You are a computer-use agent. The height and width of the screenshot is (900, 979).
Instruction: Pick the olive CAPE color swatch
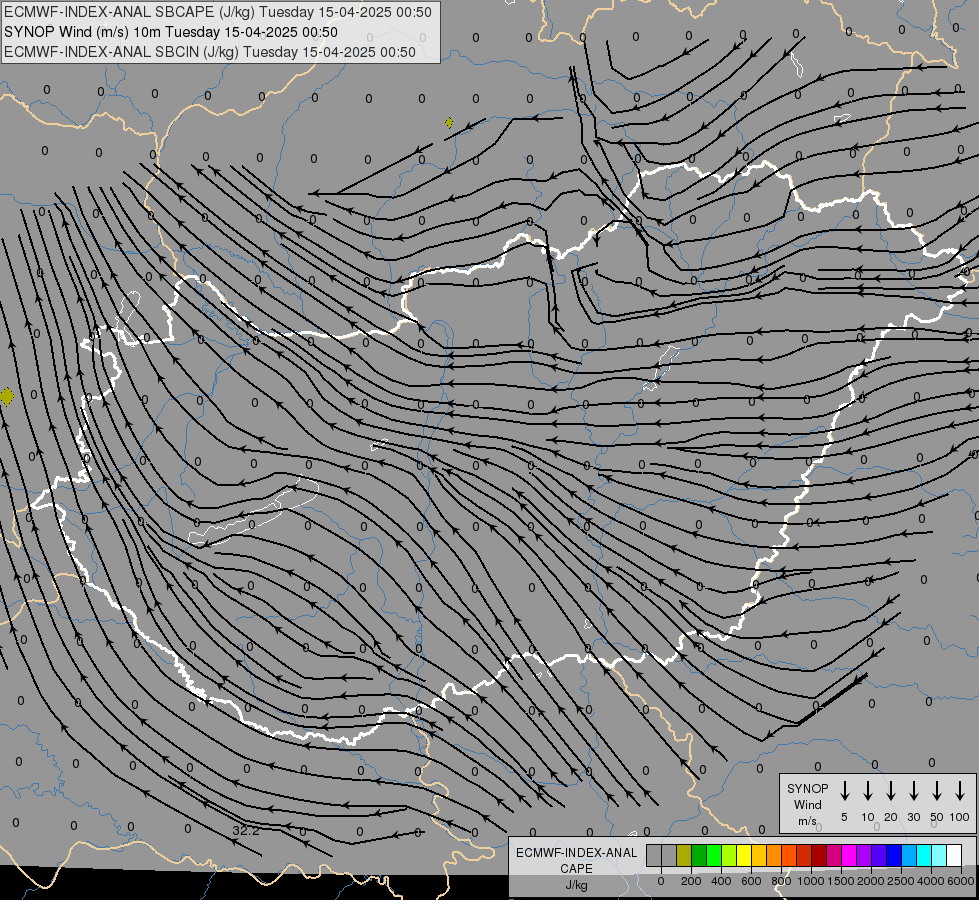(x=684, y=855)
